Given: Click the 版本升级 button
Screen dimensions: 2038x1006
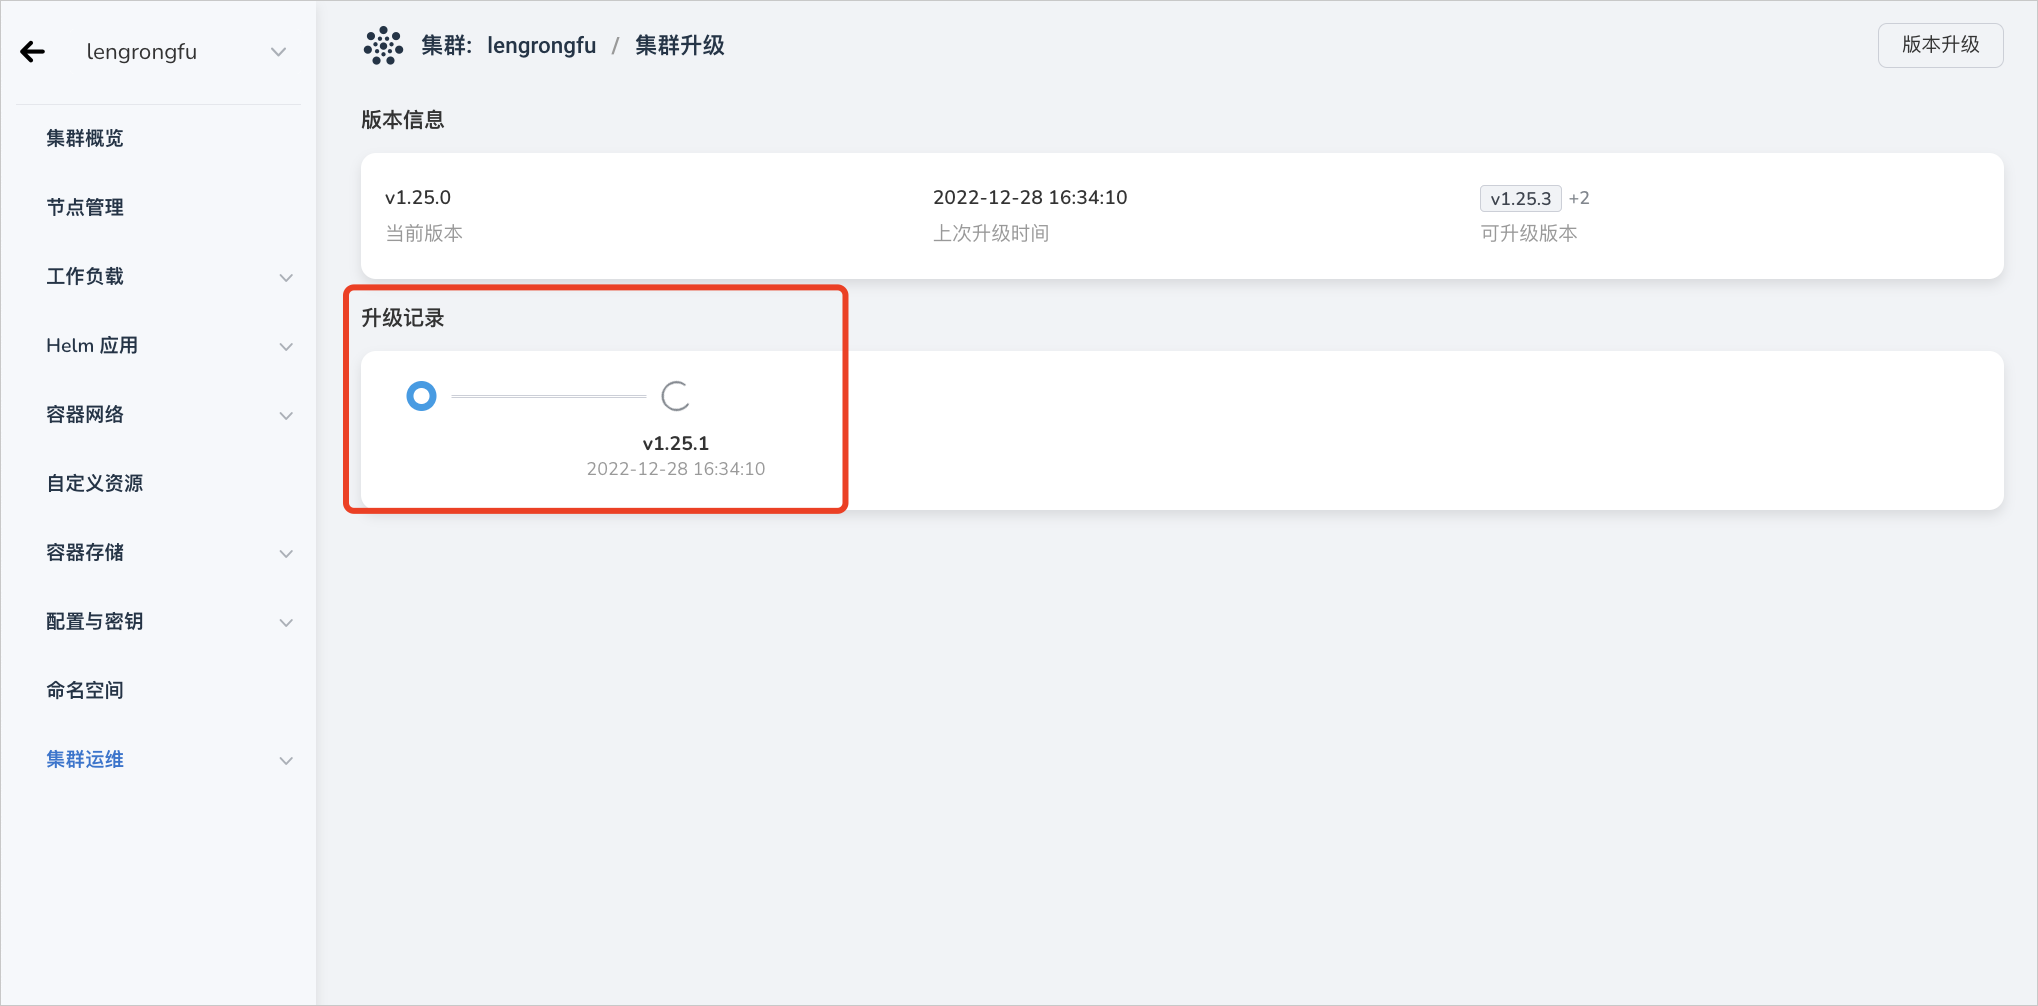Looking at the screenshot, I should [x=1940, y=45].
